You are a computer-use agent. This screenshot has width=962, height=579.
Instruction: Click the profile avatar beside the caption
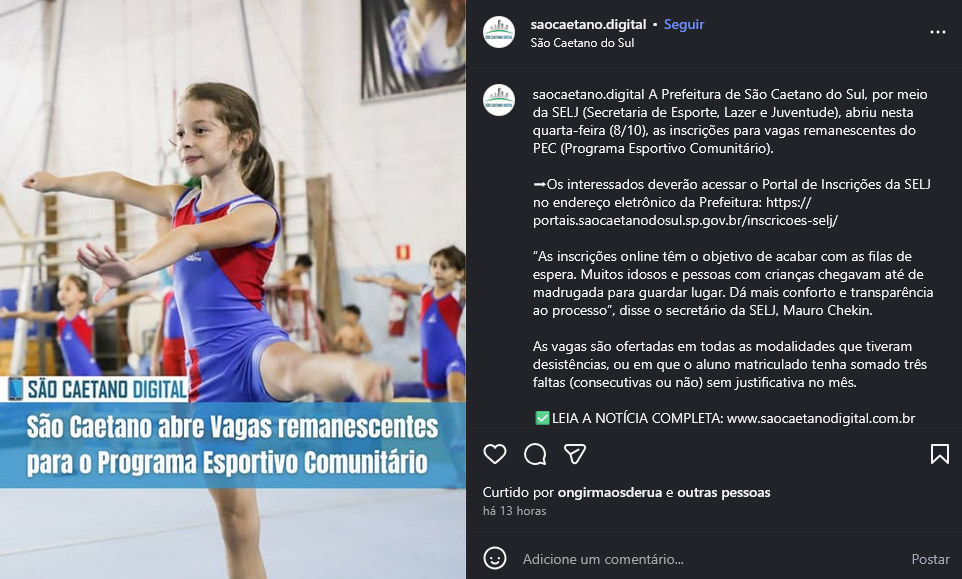[499, 100]
